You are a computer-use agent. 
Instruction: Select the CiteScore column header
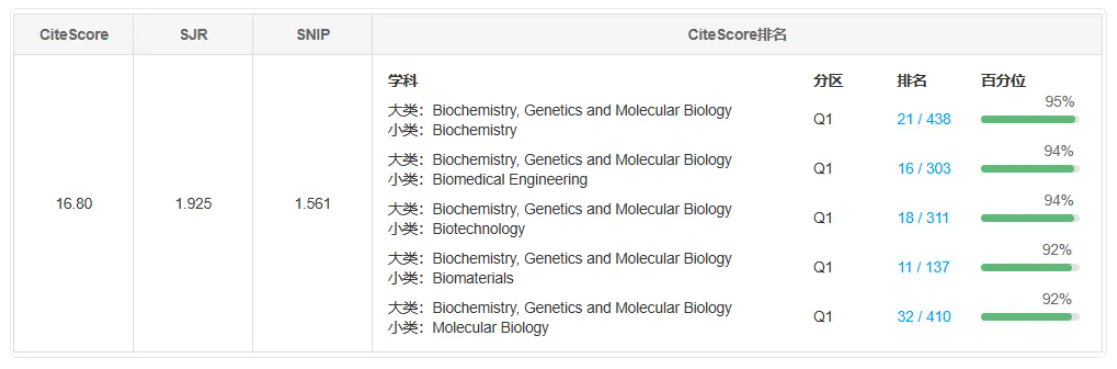pyautogui.click(x=74, y=34)
